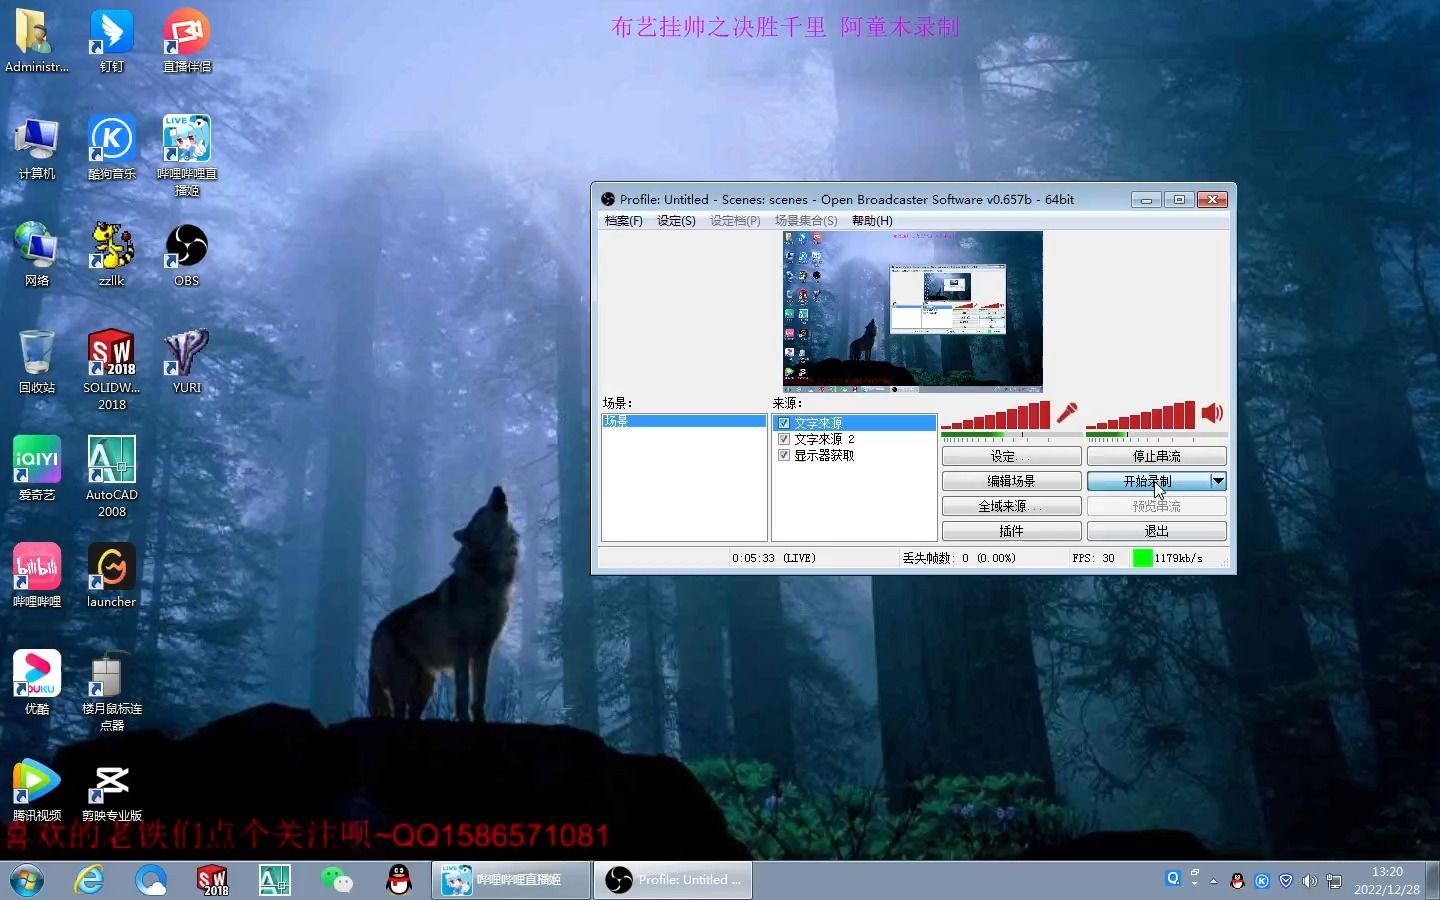
Task: Open 帮助(H) menu in OBS
Action: click(872, 221)
